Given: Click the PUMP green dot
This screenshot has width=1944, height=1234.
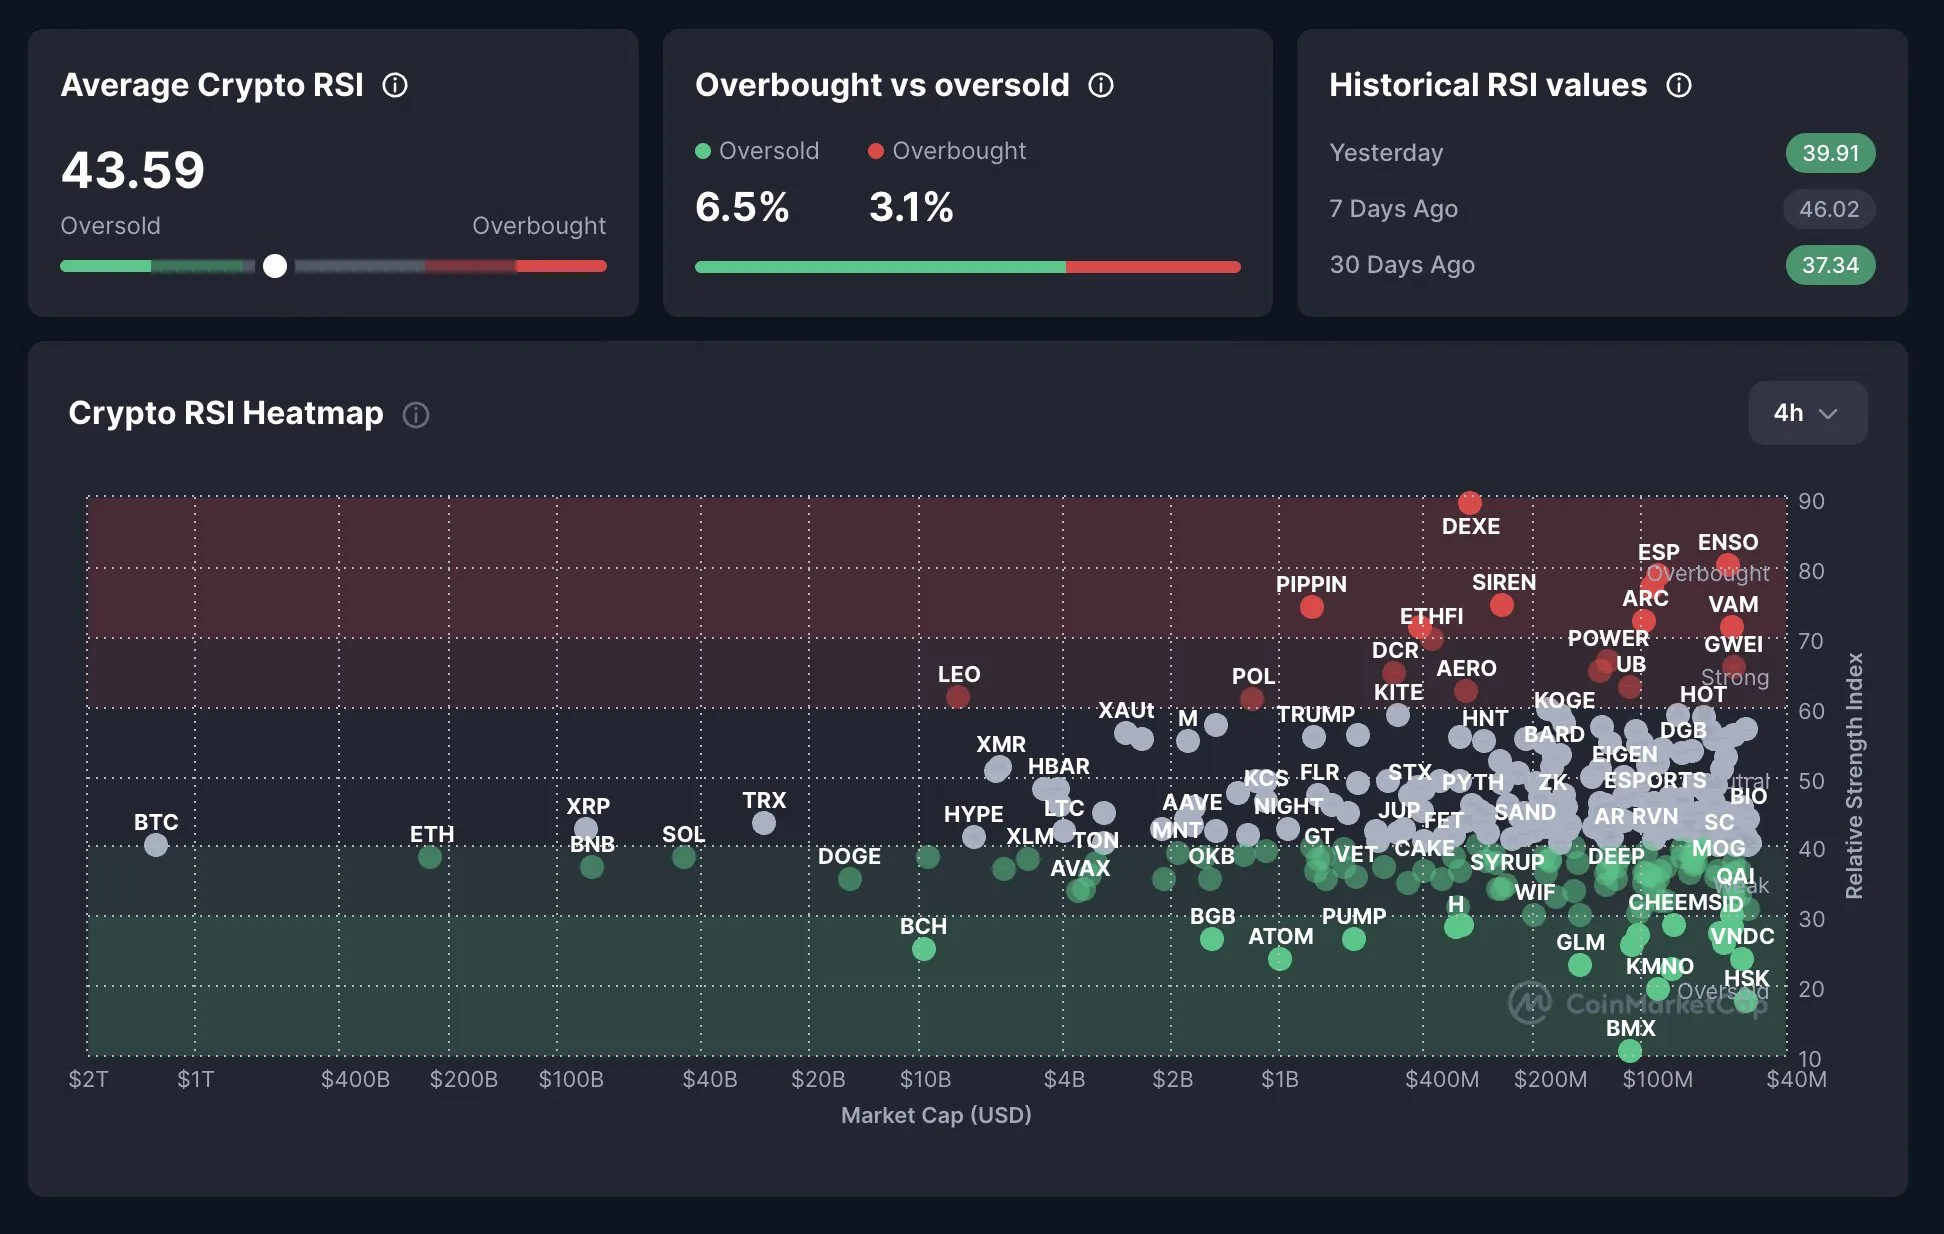Looking at the screenshot, I should point(1354,939).
